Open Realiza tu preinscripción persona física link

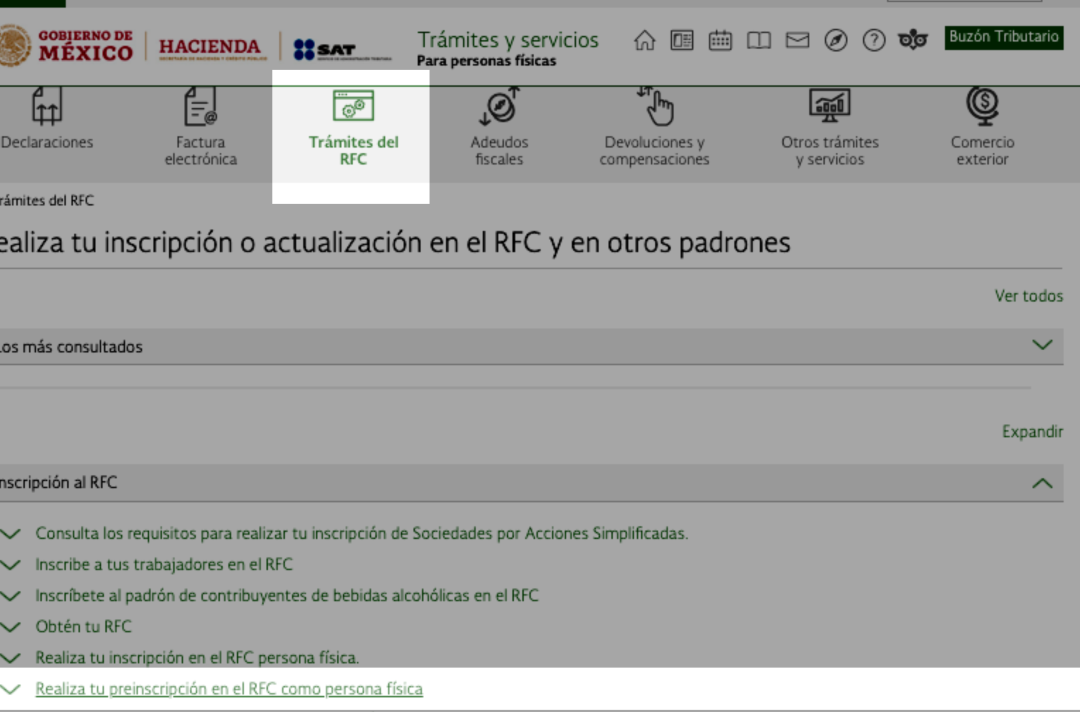click(229, 689)
